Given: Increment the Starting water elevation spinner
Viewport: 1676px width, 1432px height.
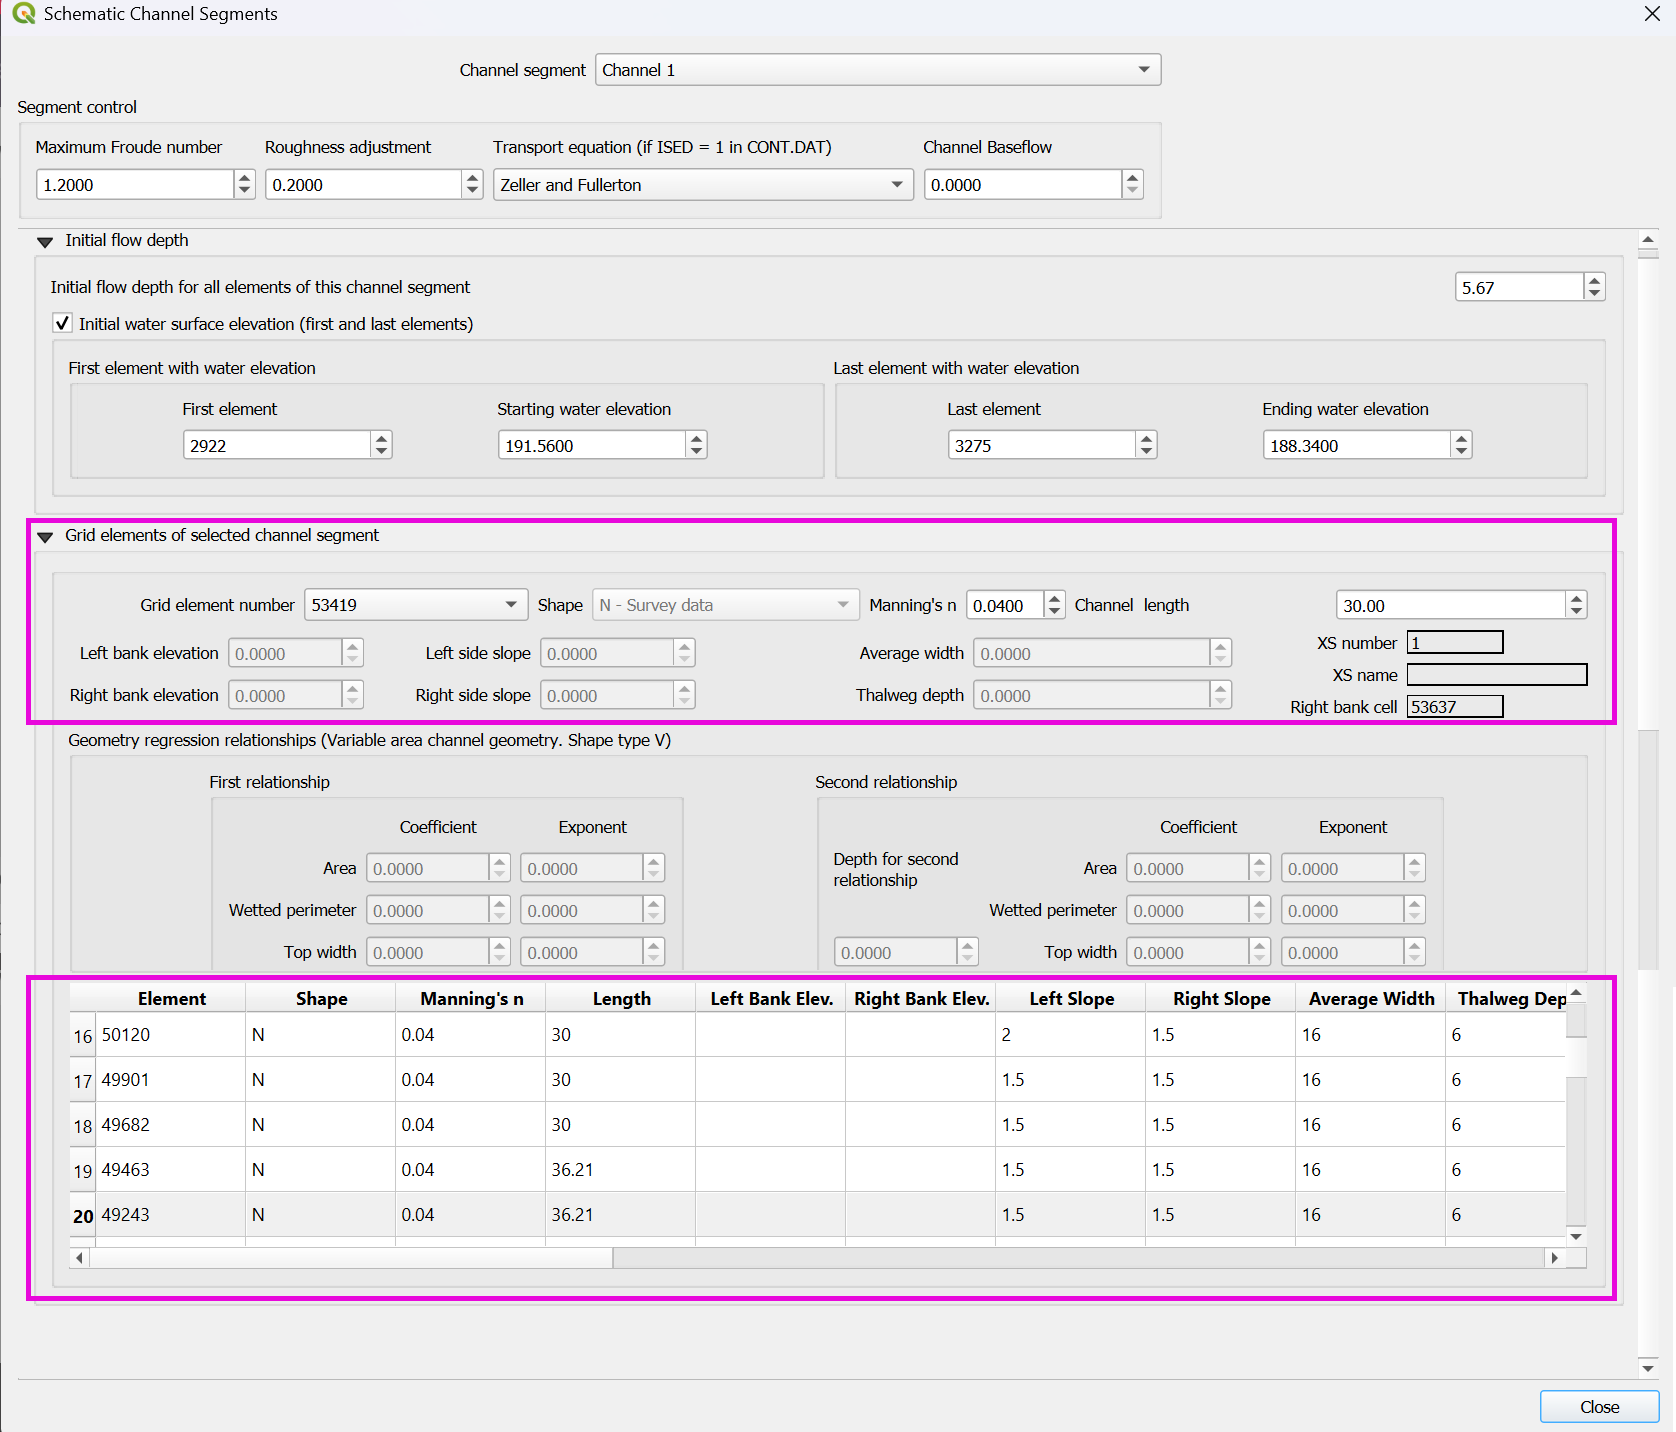Looking at the screenshot, I should [696, 439].
